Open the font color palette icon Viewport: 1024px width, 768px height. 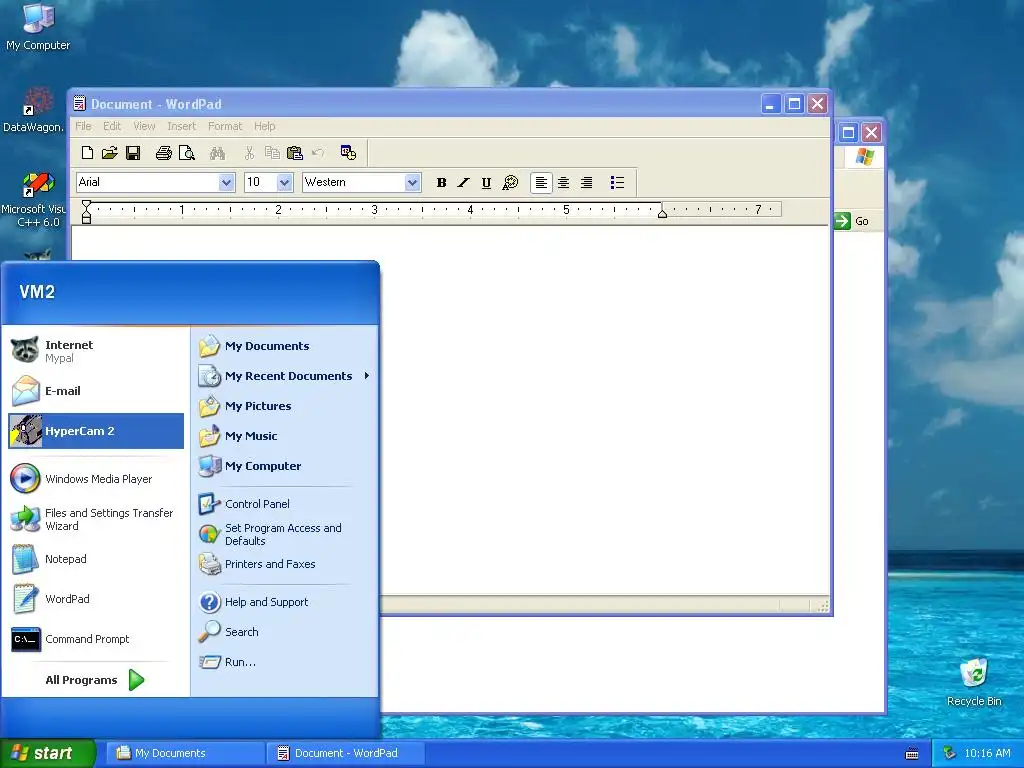point(510,183)
